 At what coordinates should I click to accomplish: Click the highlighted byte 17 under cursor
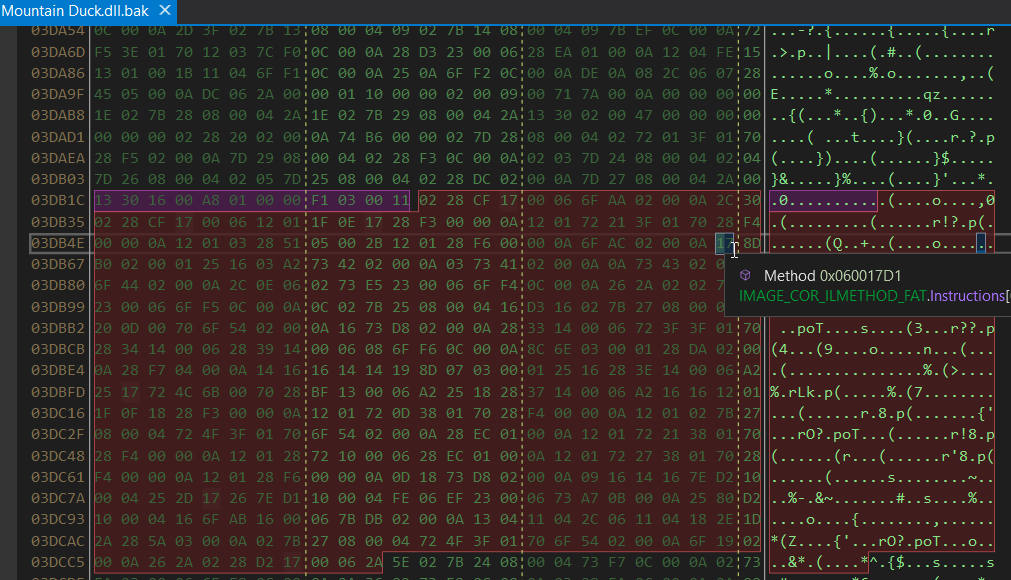click(722, 244)
